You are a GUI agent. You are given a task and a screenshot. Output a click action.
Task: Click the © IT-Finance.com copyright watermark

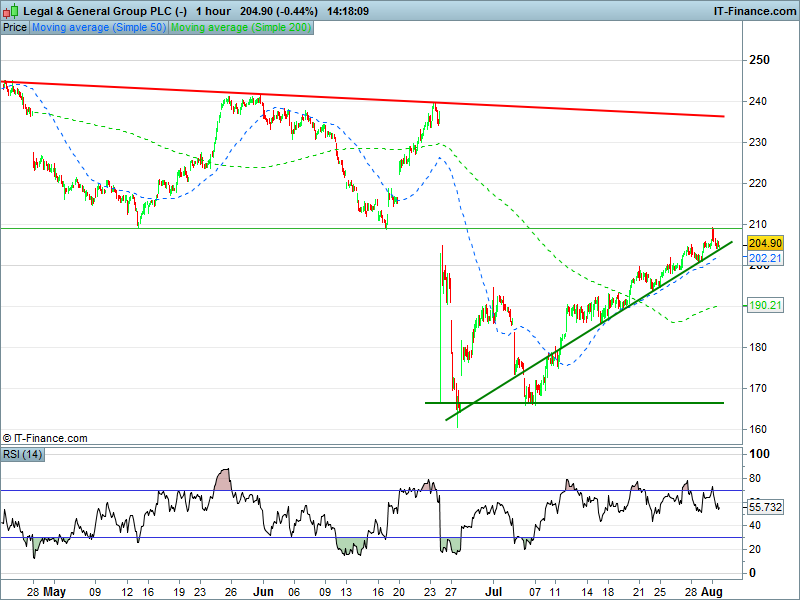pos(46,438)
